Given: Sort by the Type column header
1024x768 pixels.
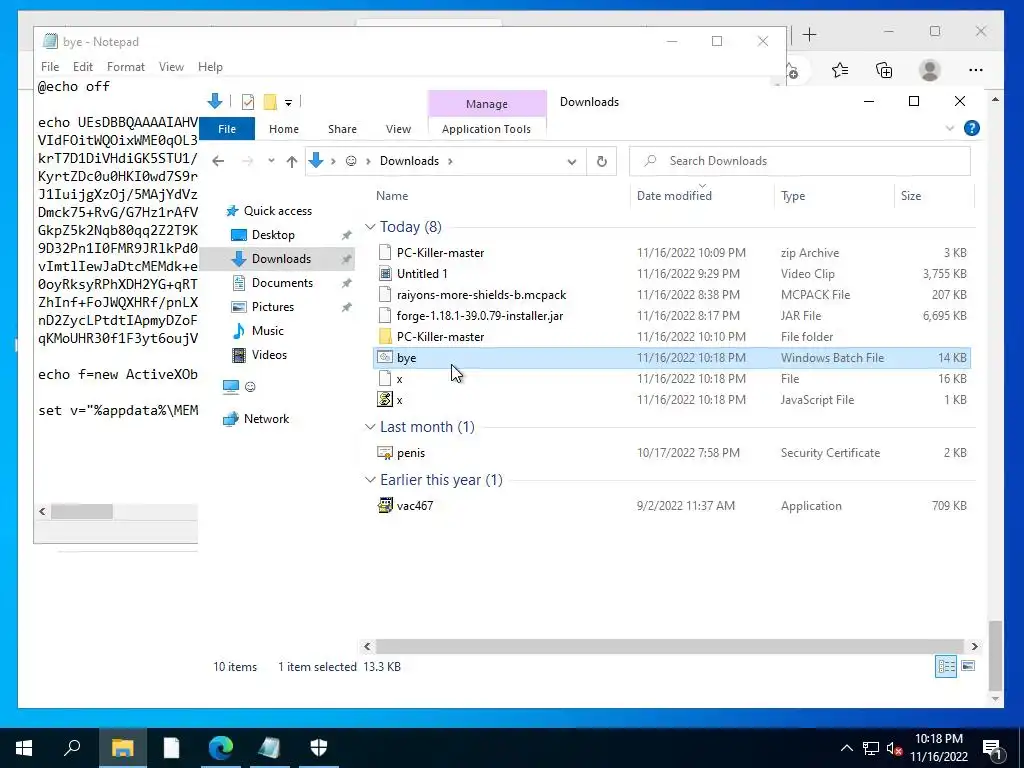Looking at the screenshot, I should (x=793, y=196).
